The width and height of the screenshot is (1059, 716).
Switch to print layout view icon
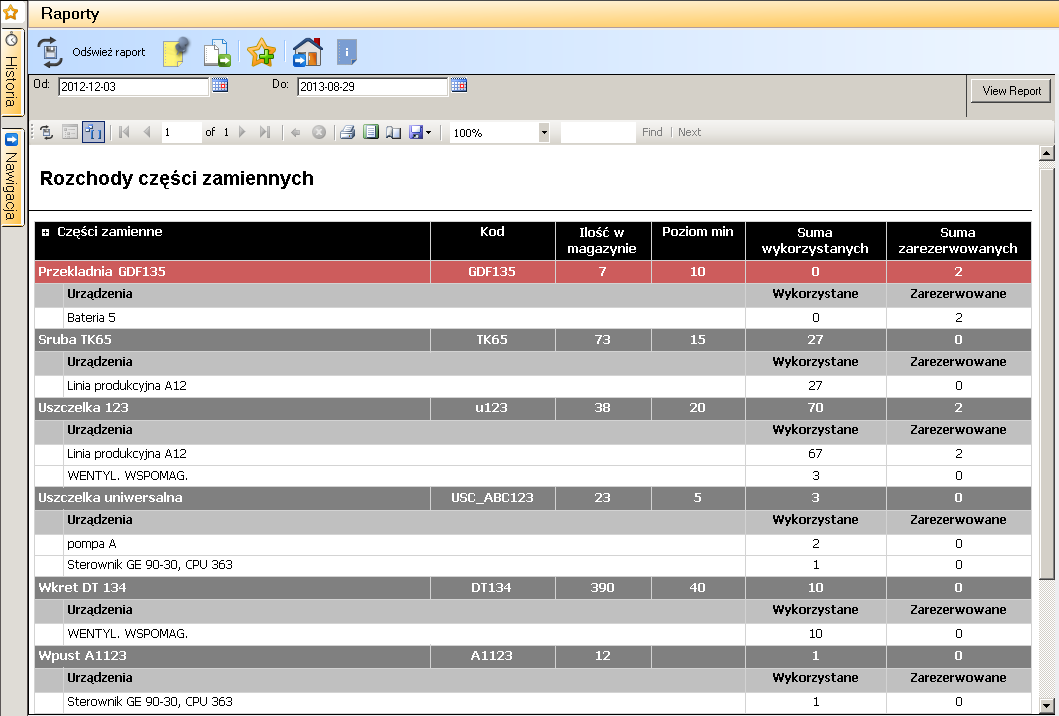pyautogui.click(x=371, y=132)
